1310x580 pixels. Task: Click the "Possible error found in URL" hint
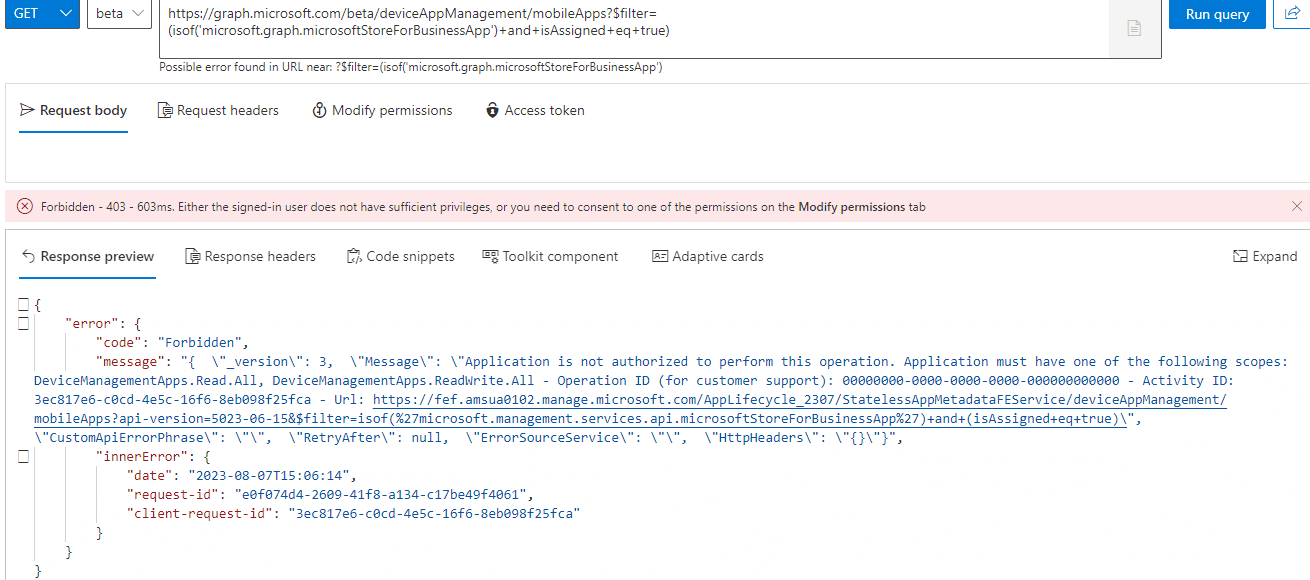click(411, 67)
